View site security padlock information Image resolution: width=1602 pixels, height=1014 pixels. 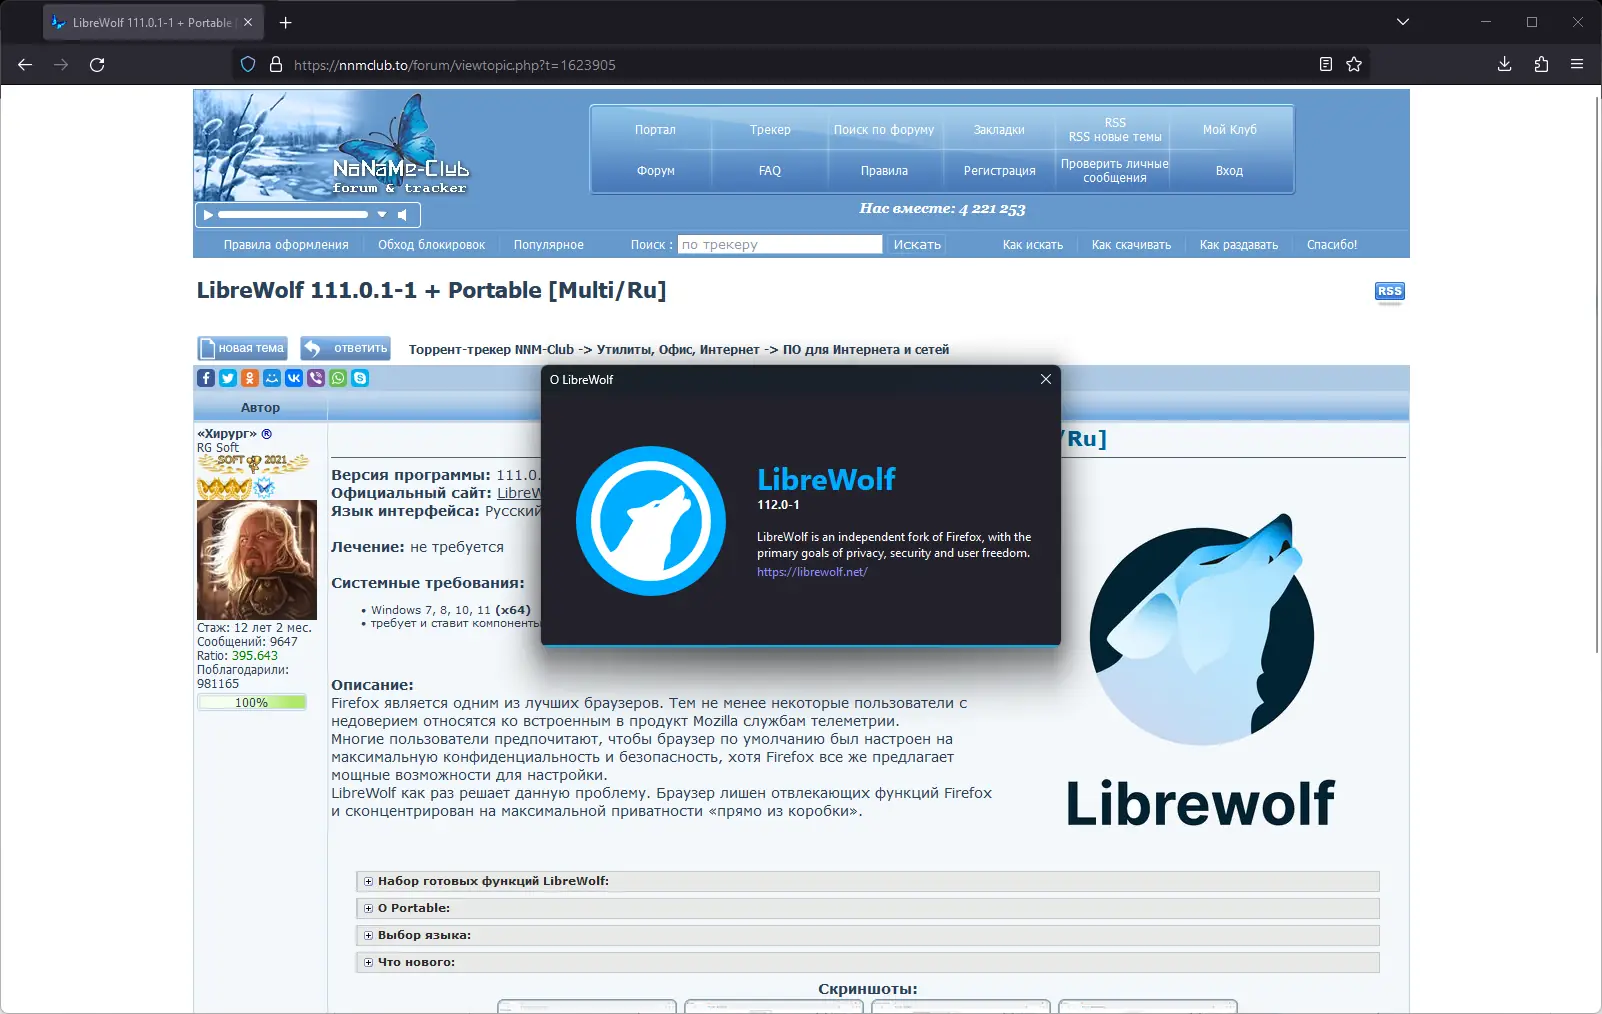pos(276,65)
